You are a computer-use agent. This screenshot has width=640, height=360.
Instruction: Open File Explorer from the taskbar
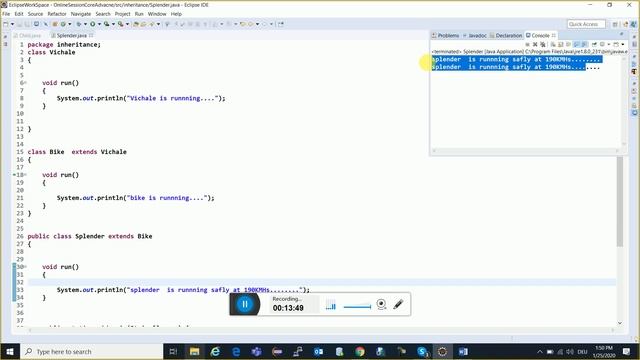pyautogui.click(x=194, y=351)
